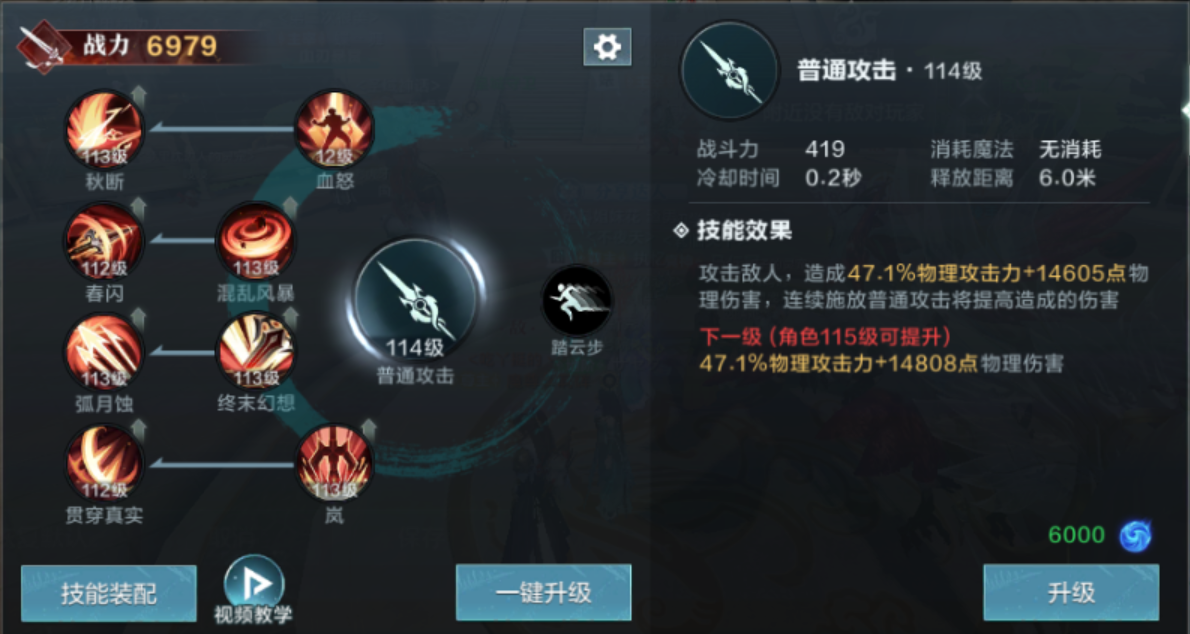Screen dimensions: 1190x634
Task: Click the 踏云步 running skill icon
Action: click(x=577, y=301)
